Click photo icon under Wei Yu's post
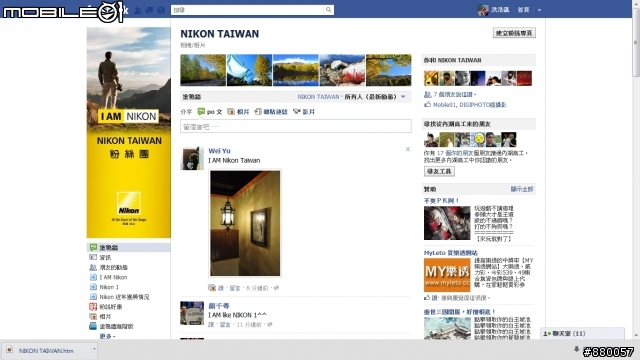The height and width of the screenshot is (360, 640). (x=211, y=288)
